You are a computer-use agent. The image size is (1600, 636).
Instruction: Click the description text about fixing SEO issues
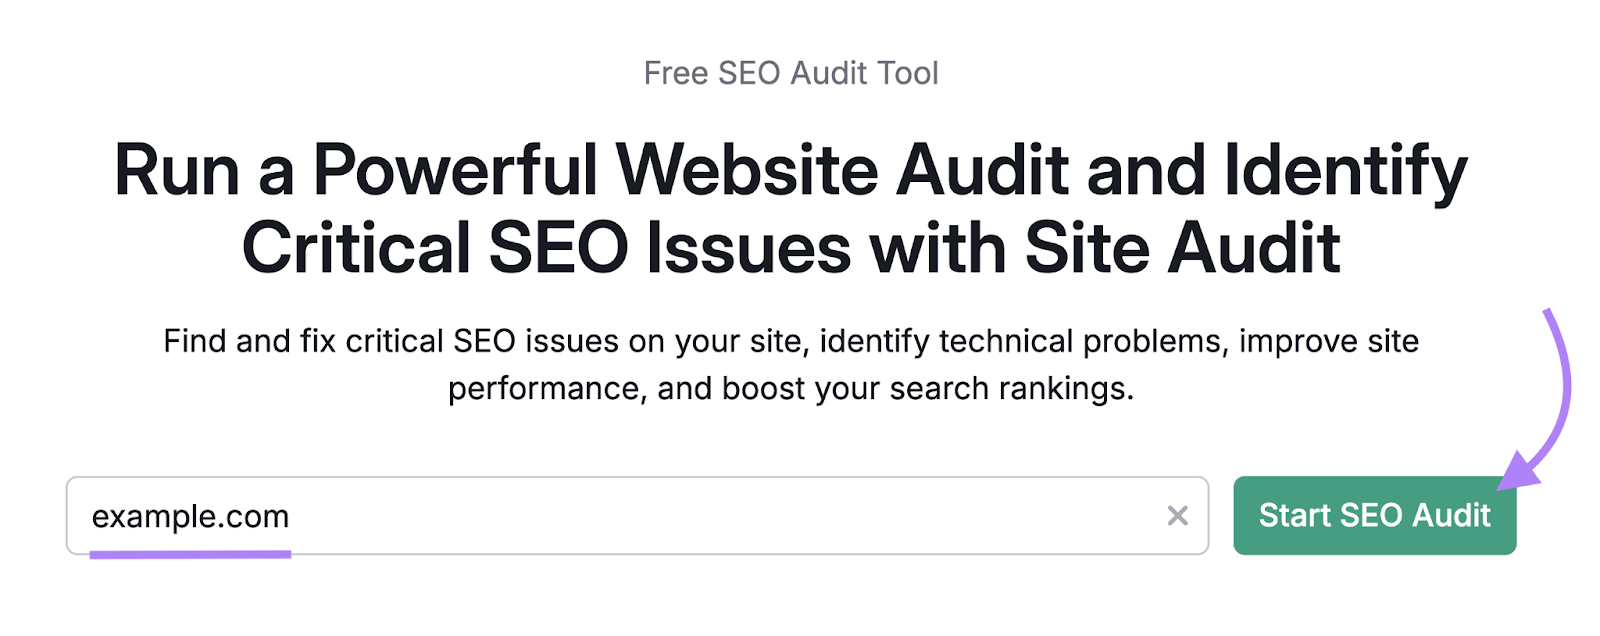[x=792, y=363]
